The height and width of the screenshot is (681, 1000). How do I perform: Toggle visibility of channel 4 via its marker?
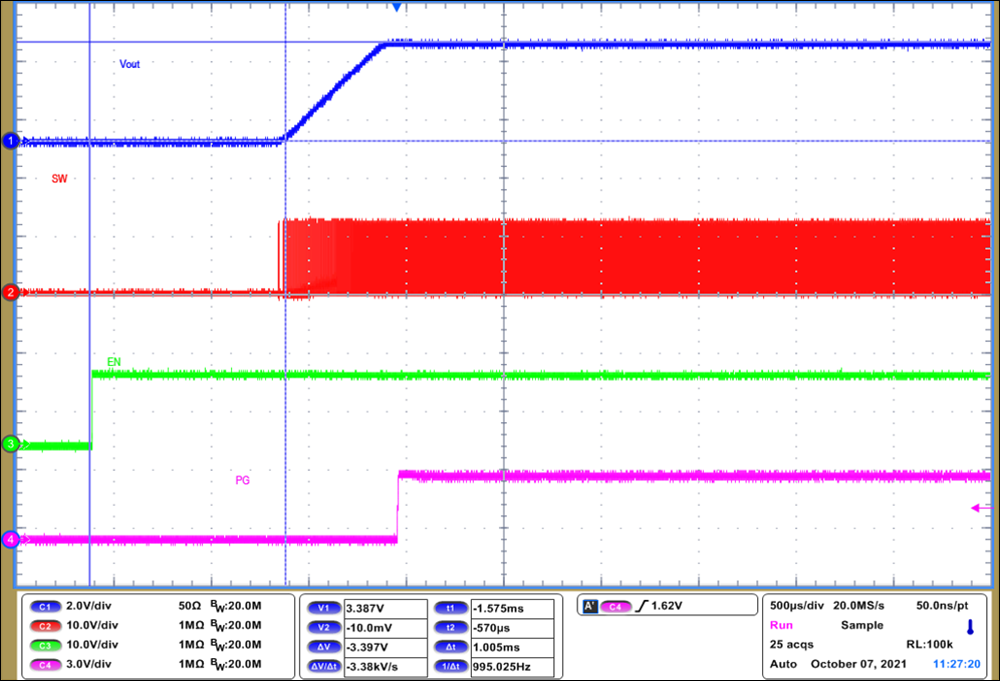(8, 541)
